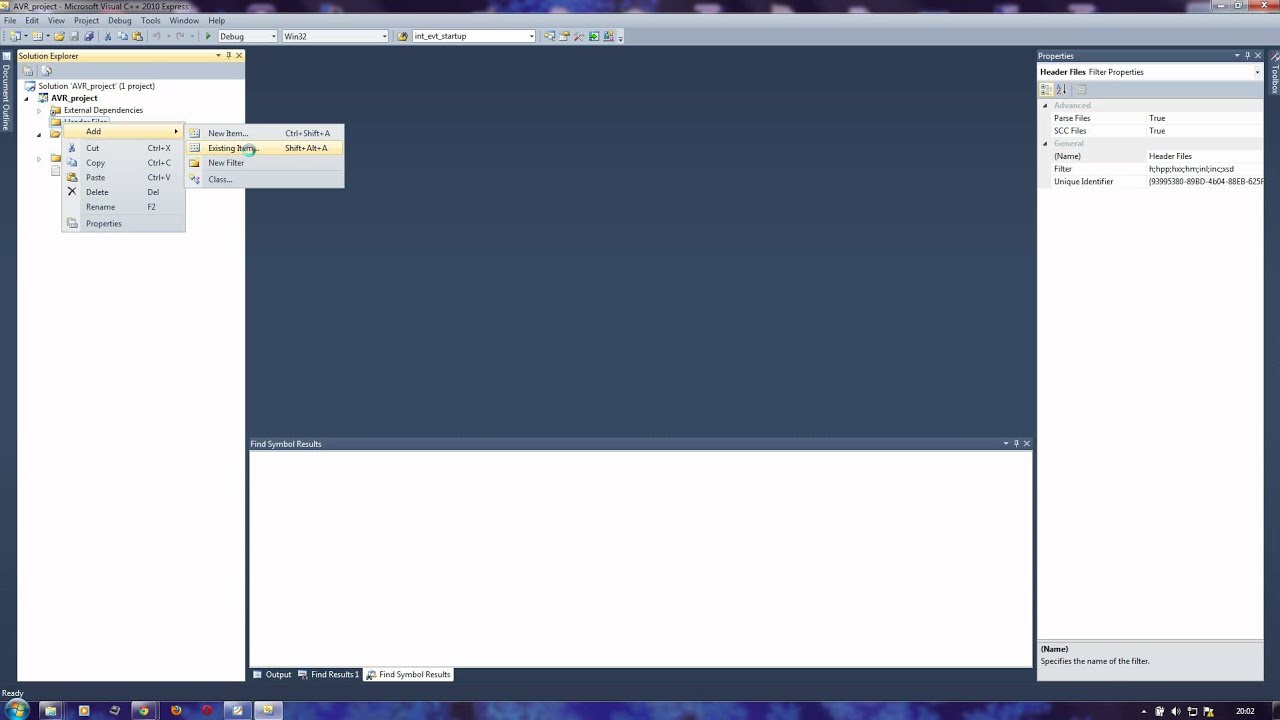Click the Alphabetical sort icon in Properties panel

point(1061,89)
